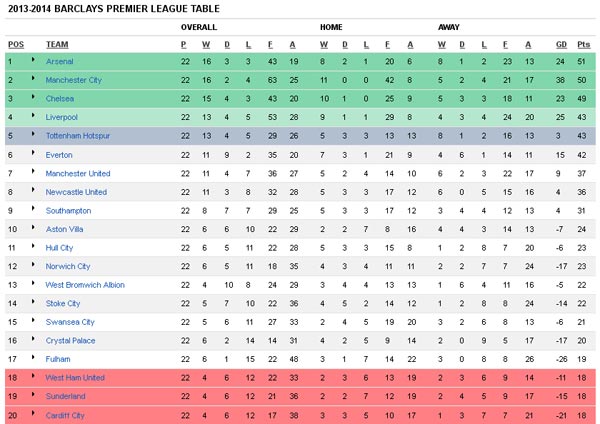The width and height of the screenshot is (600, 424).
Task: Expand the Manchester City row arrow
Action: coord(33,78)
